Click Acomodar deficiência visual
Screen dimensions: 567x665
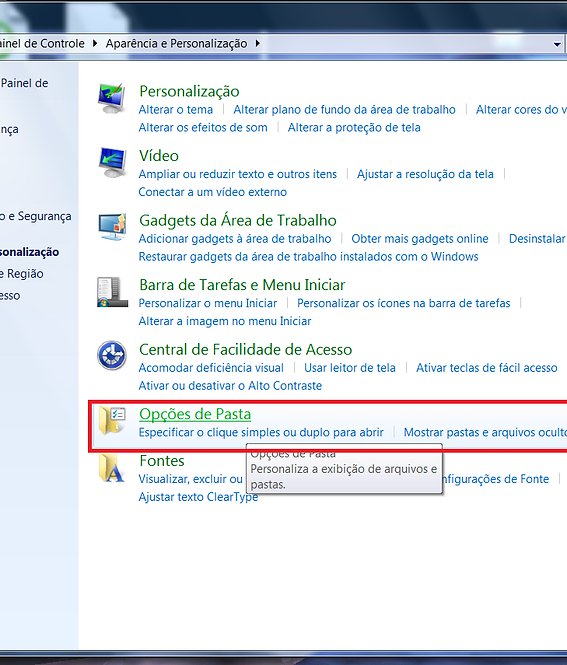[x=211, y=367]
